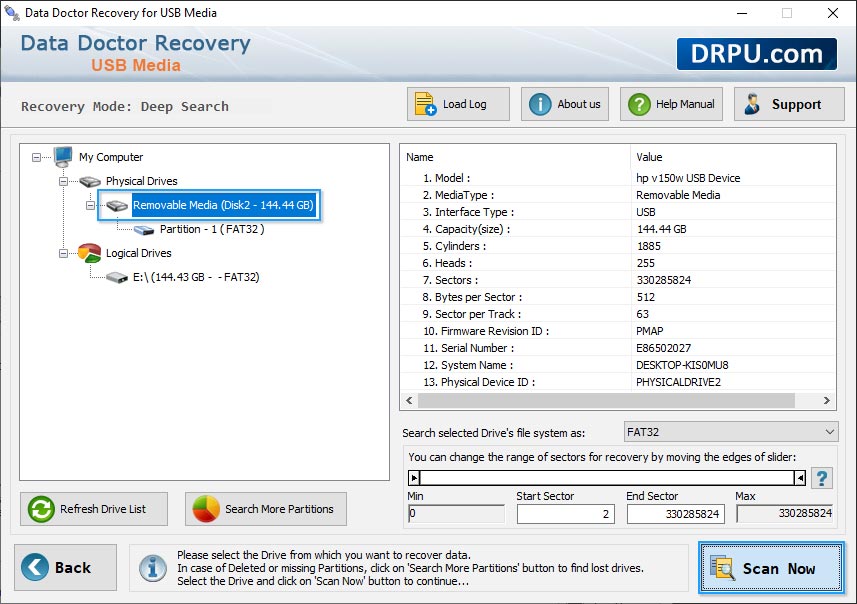Click the value DESKTOP-KIS0MU8

(682, 365)
